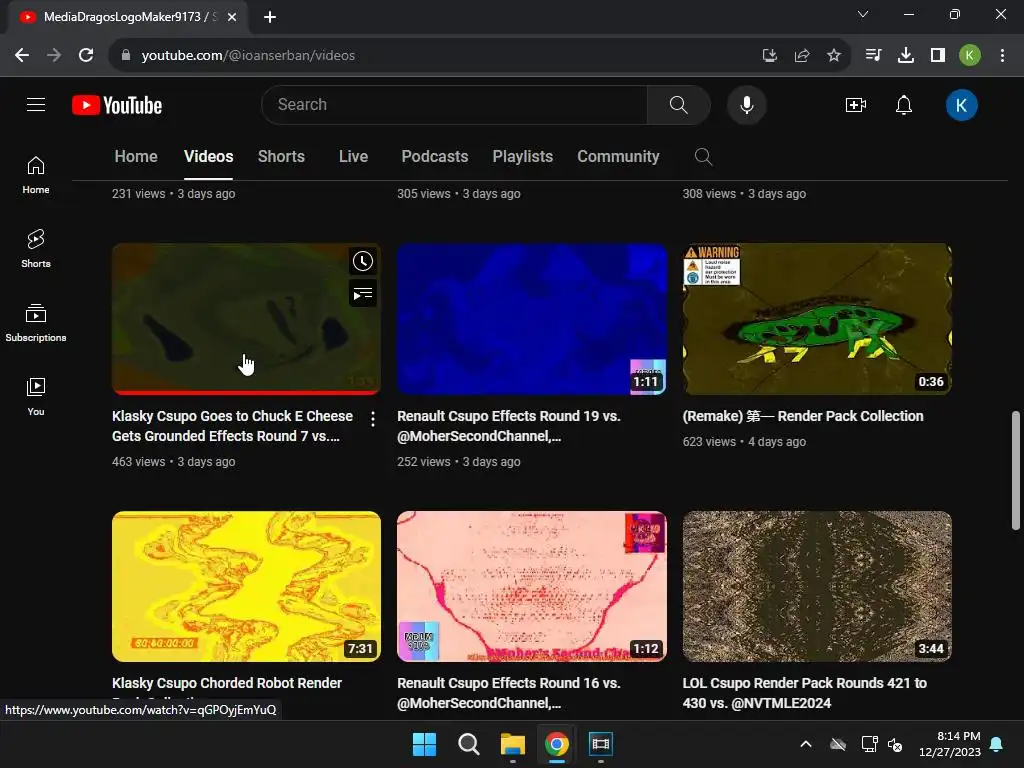Image resolution: width=1024 pixels, height=768 pixels.
Task: Select the Videos tab
Action: pos(208,157)
